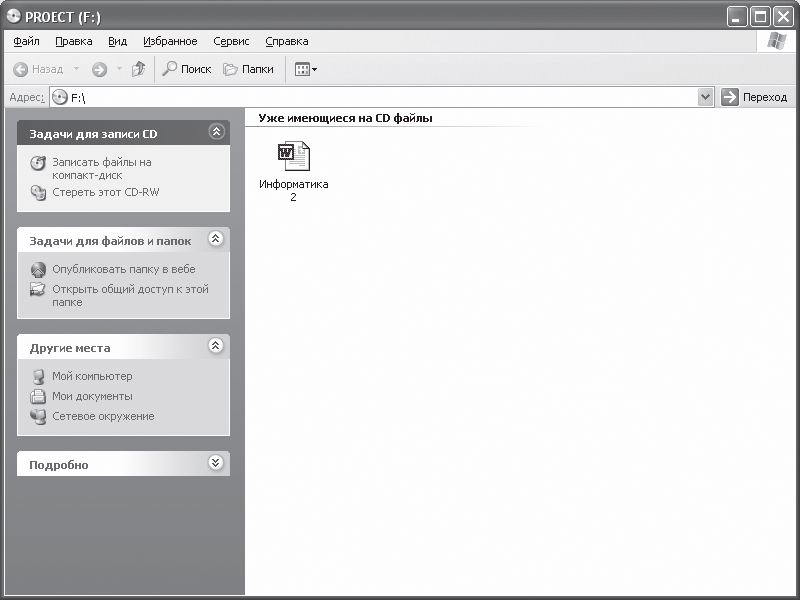Minimize the PROECT (F:) window
The width and height of the screenshot is (800, 600).
tap(736, 17)
